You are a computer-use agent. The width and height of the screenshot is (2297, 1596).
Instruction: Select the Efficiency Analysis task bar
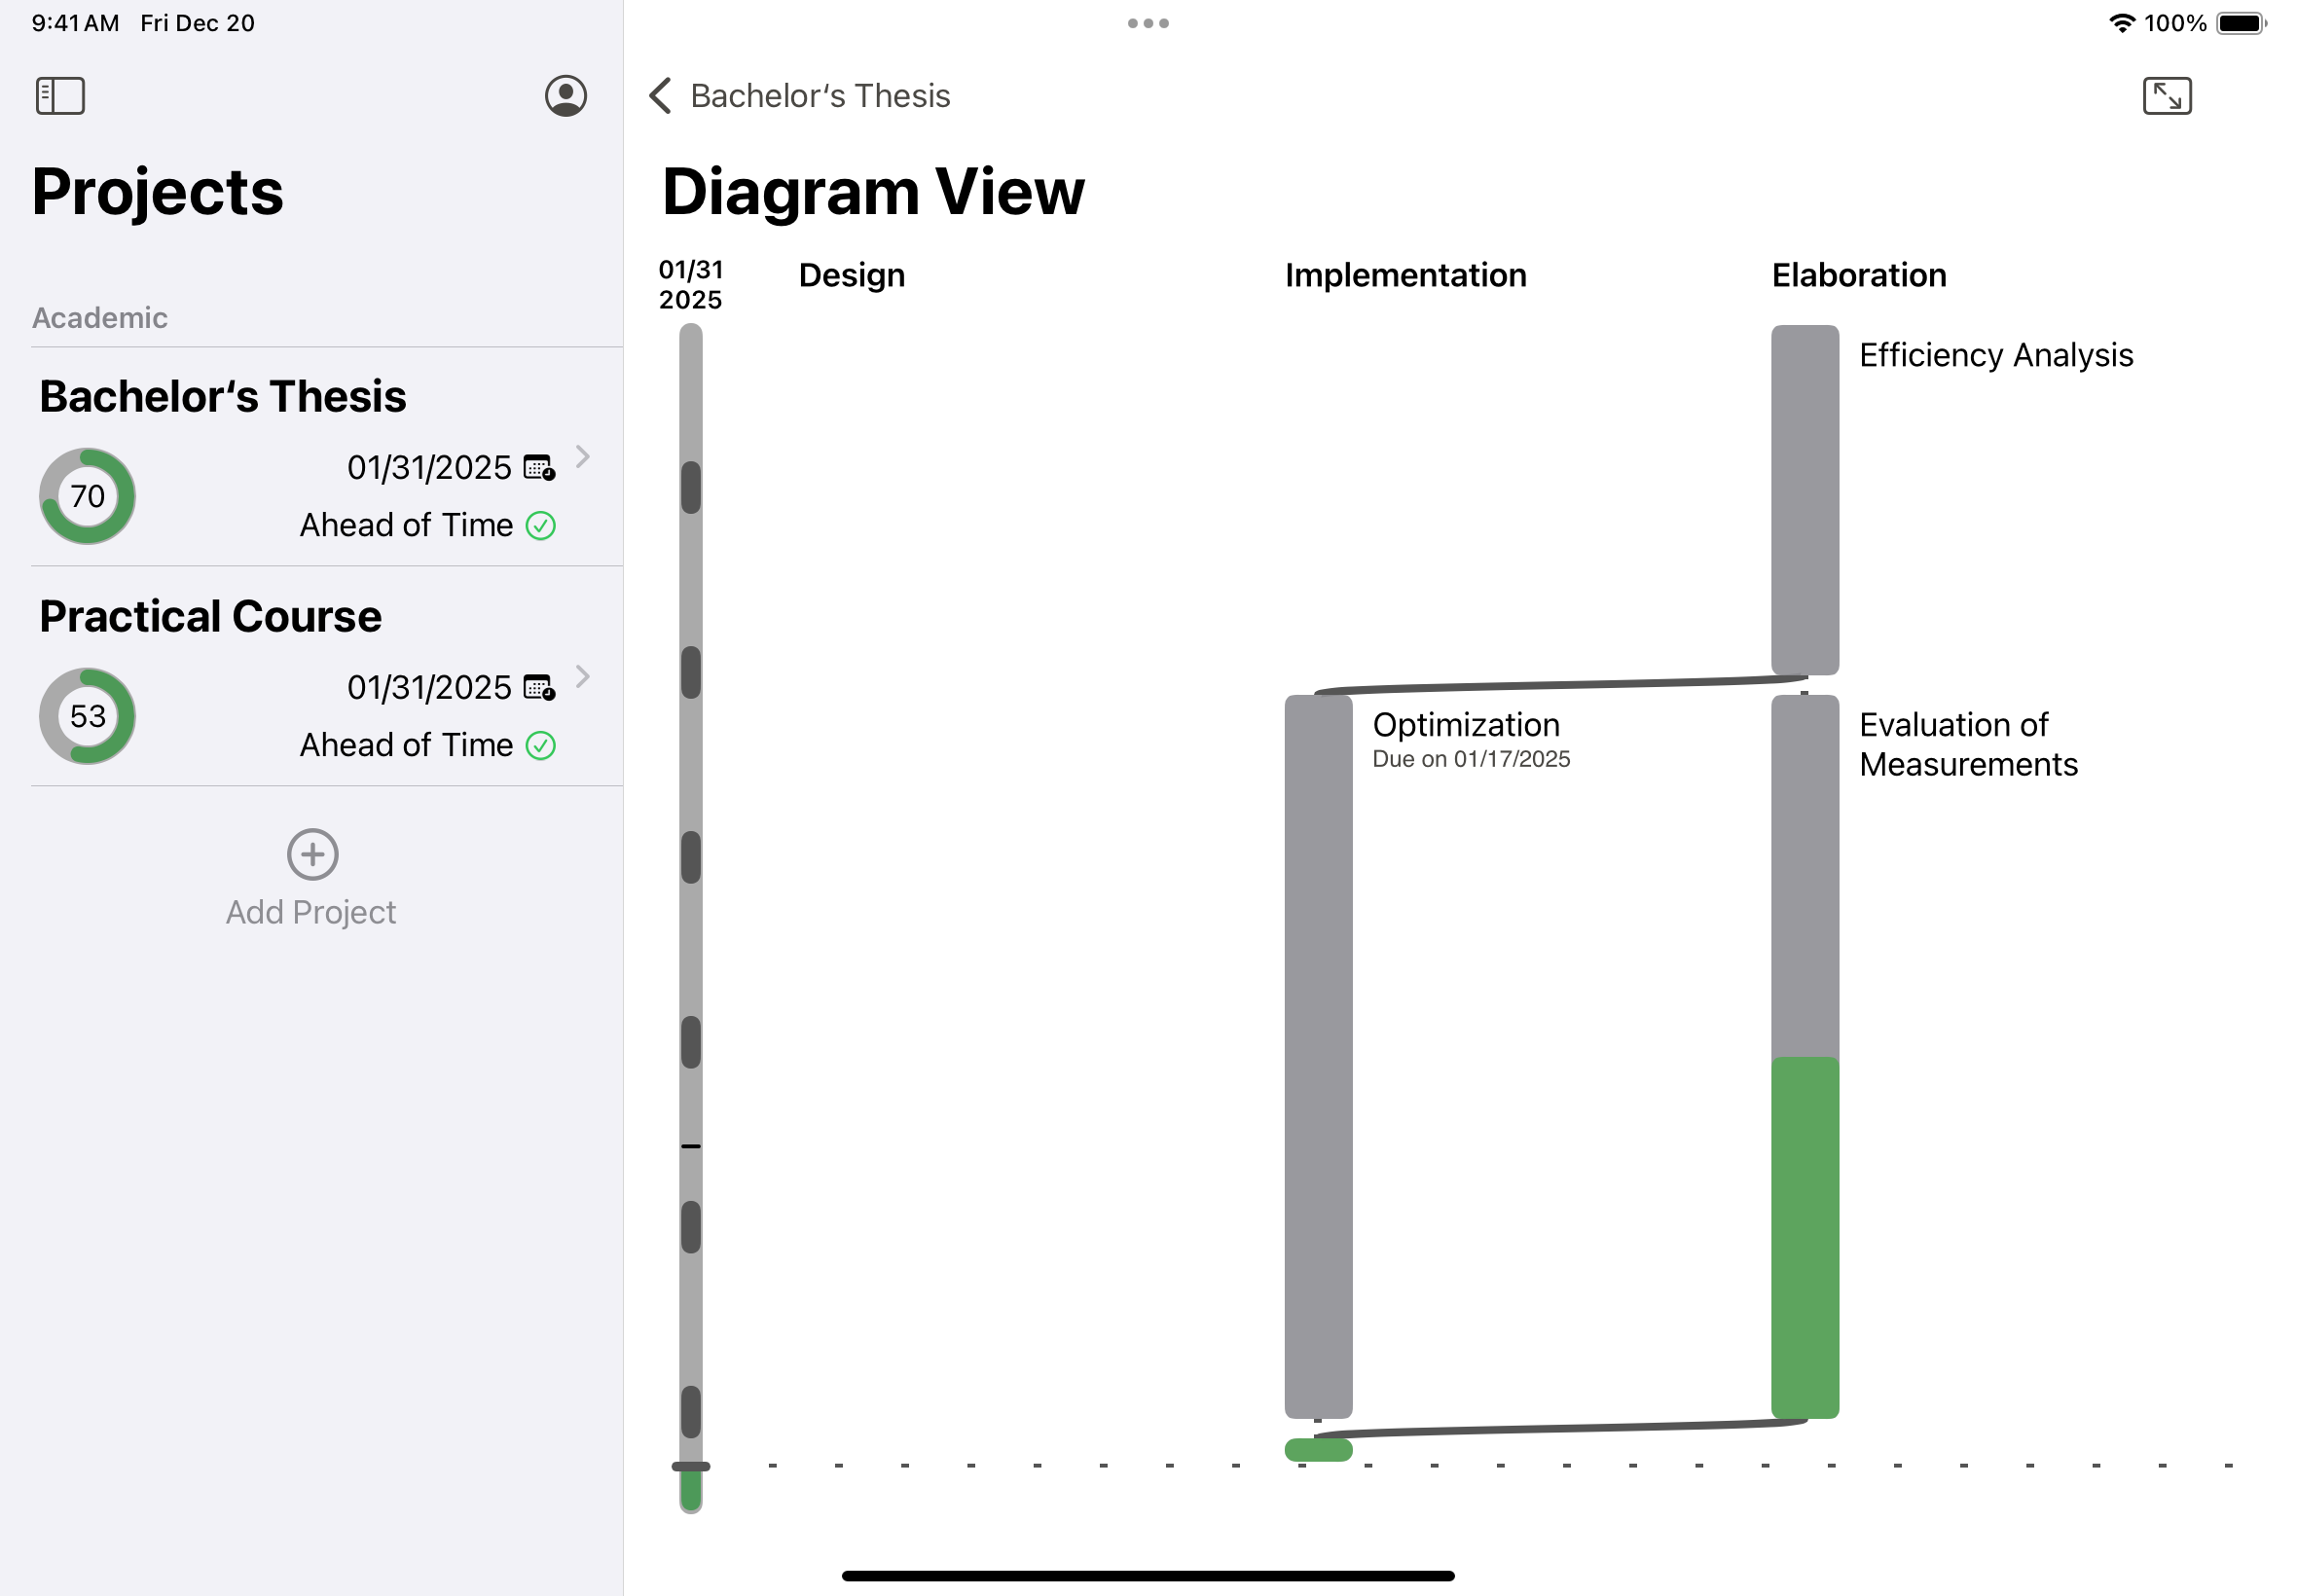(1804, 500)
